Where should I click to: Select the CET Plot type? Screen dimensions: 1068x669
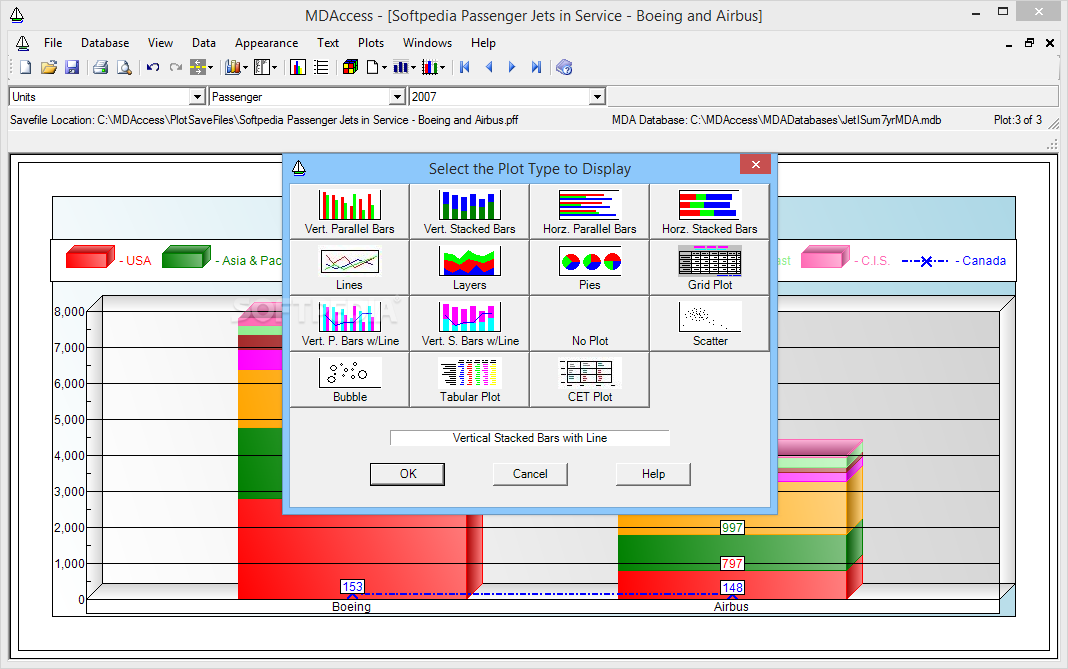589,379
